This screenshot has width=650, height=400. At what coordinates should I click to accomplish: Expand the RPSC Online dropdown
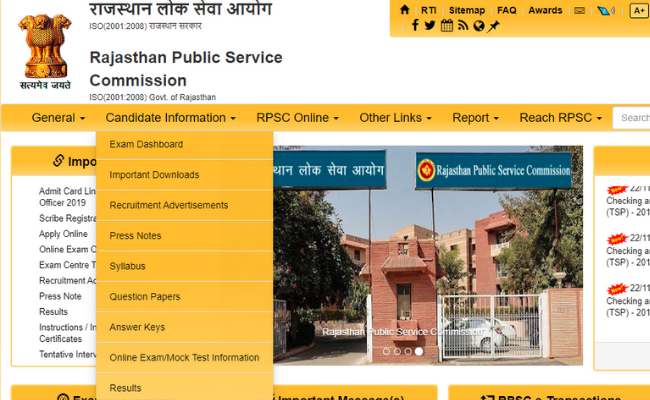(x=297, y=118)
